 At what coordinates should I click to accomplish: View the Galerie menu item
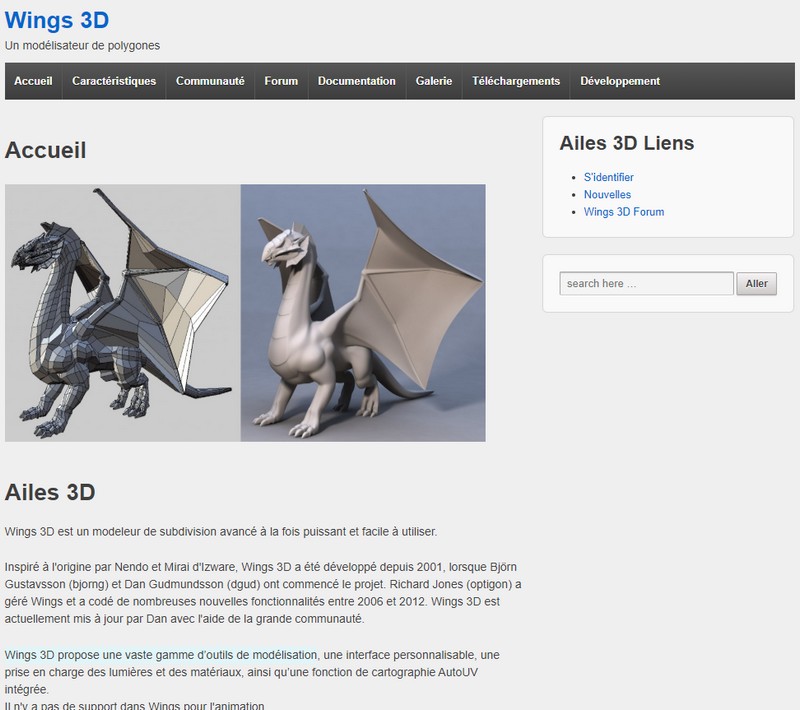[x=434, y=81]
